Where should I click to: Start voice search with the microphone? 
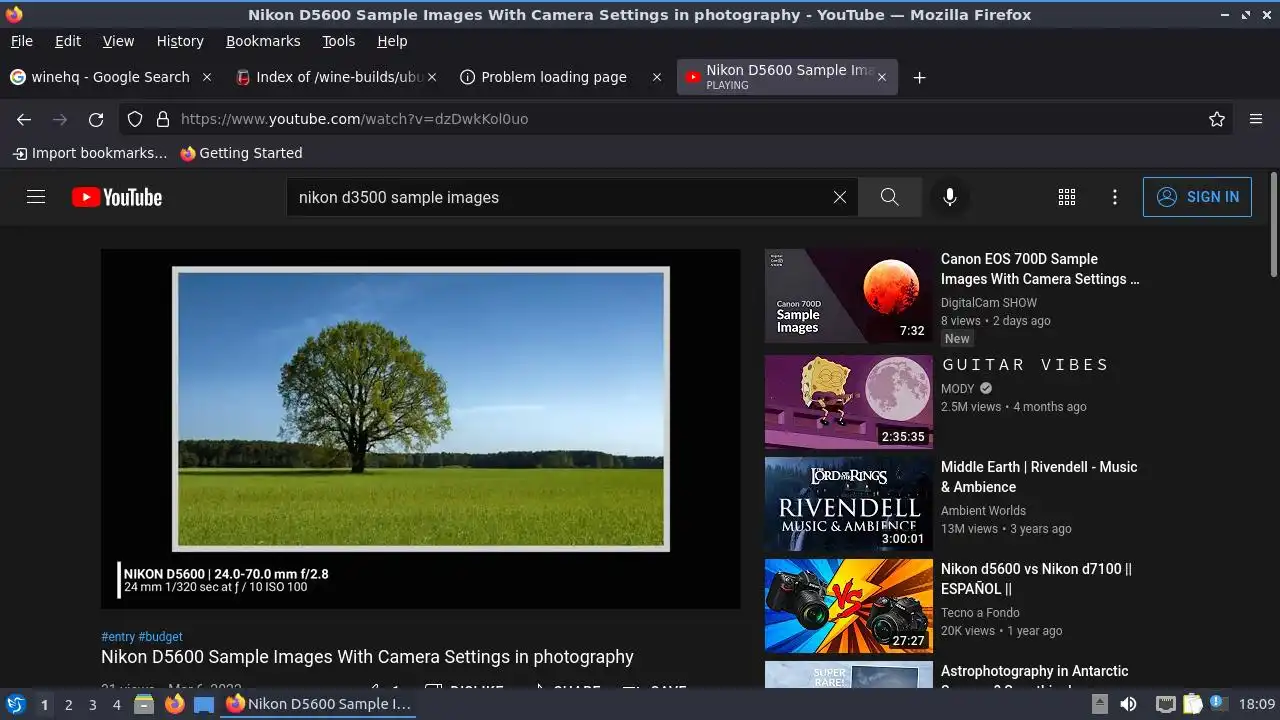[x=950, y=197]
